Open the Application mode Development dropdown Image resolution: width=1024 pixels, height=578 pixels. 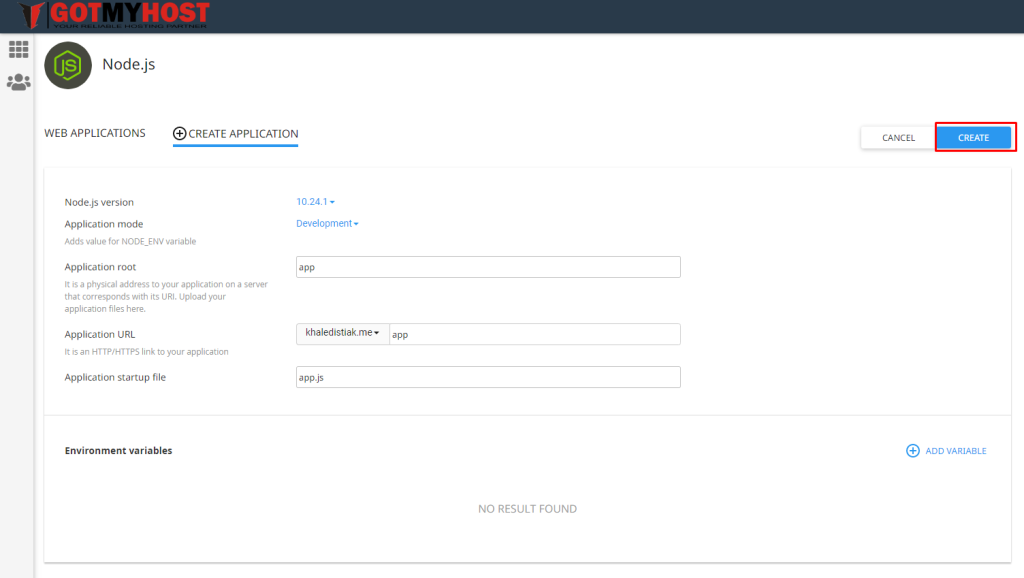327,224
